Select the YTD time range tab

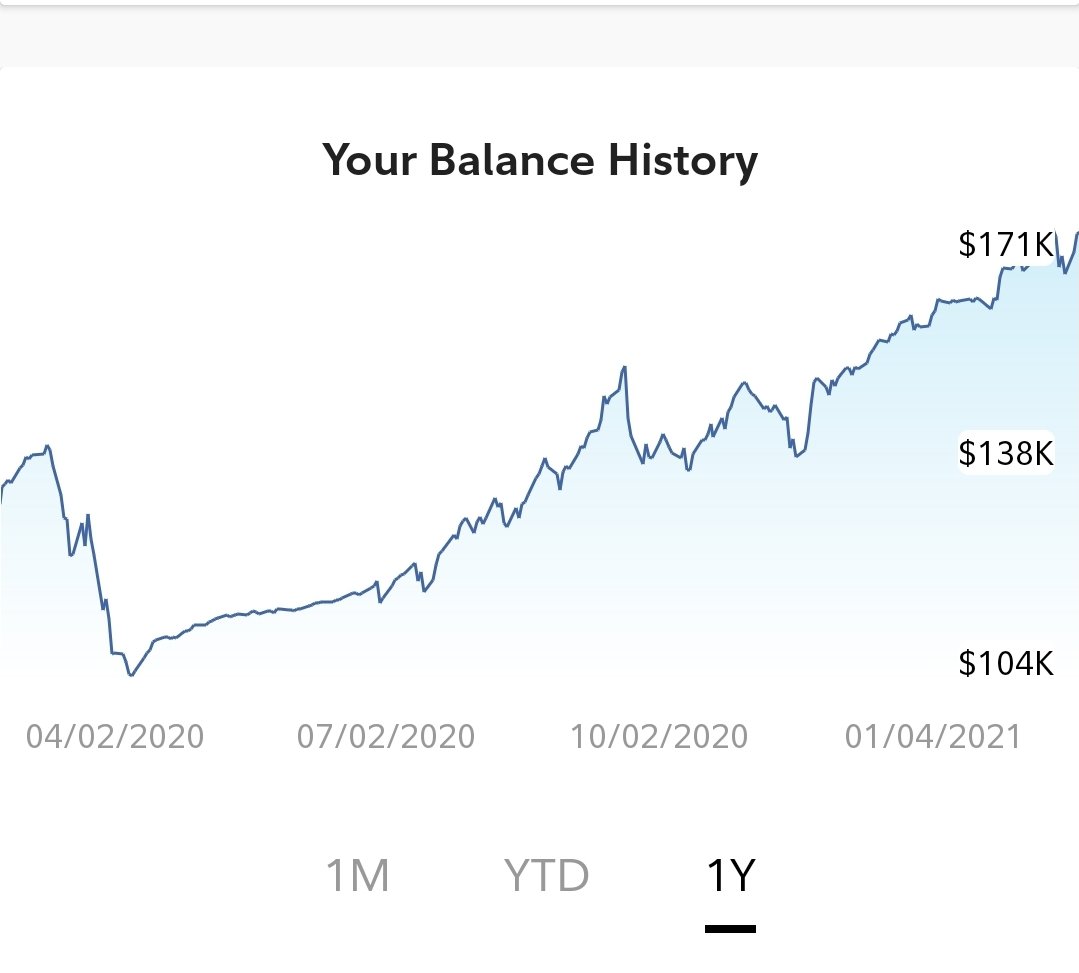(x=546, y=875)
